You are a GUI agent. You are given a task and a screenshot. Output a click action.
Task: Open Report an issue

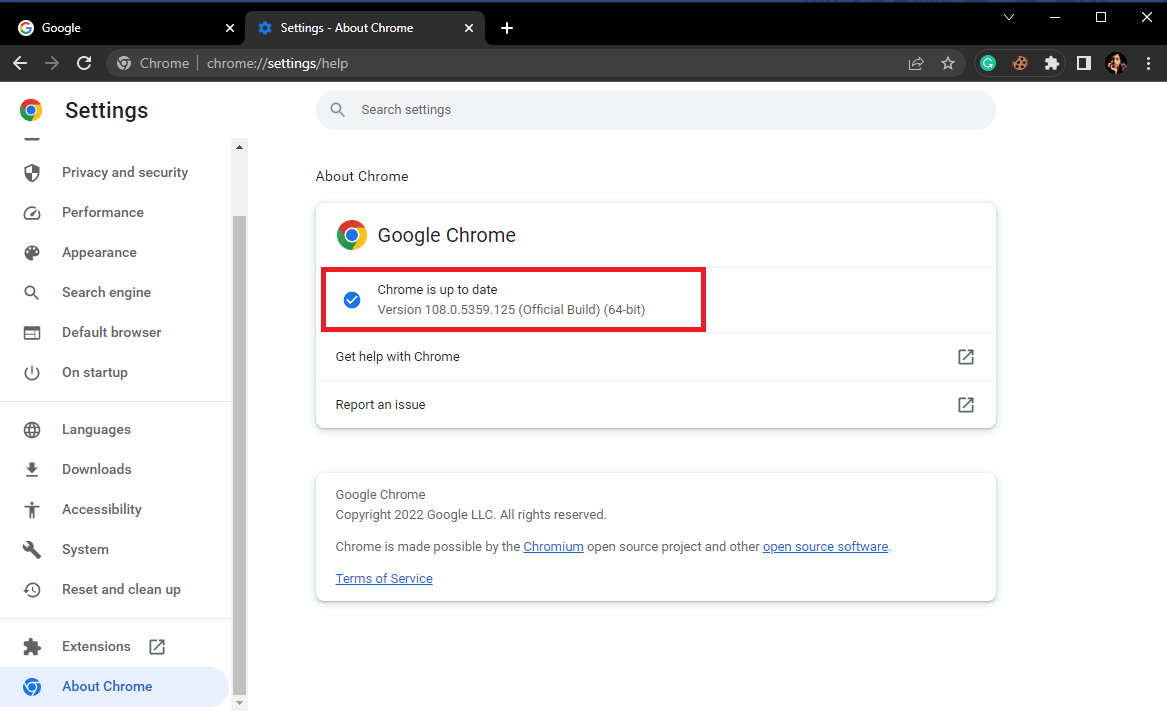[656, 404]
